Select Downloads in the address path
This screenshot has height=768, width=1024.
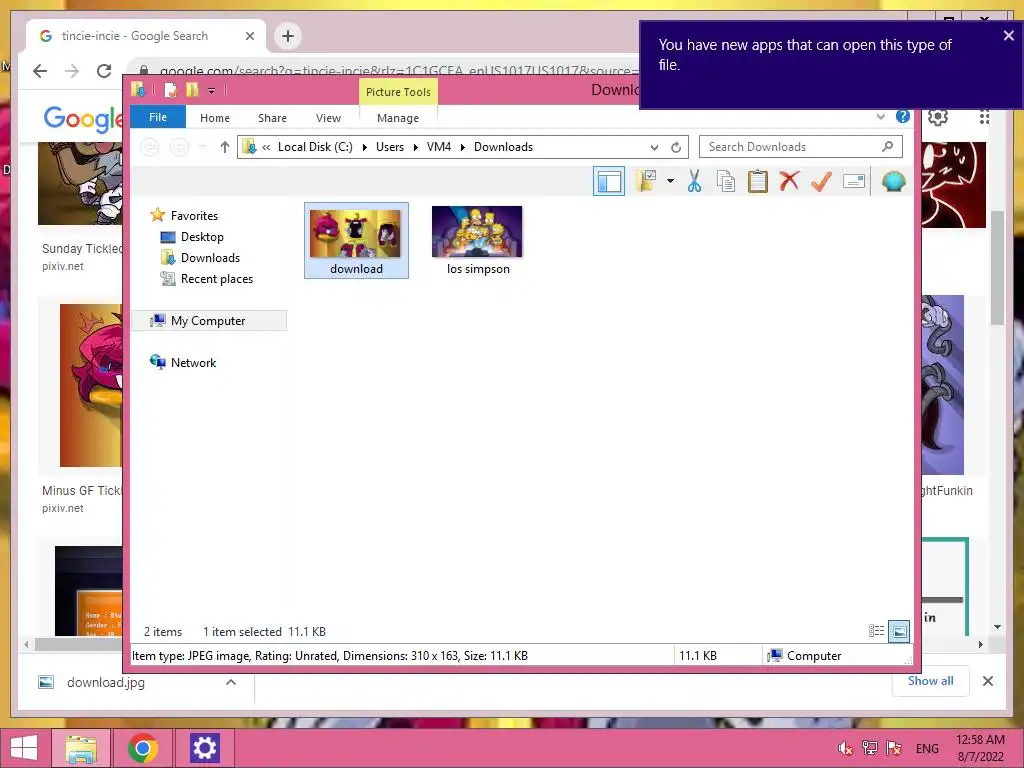504,147
